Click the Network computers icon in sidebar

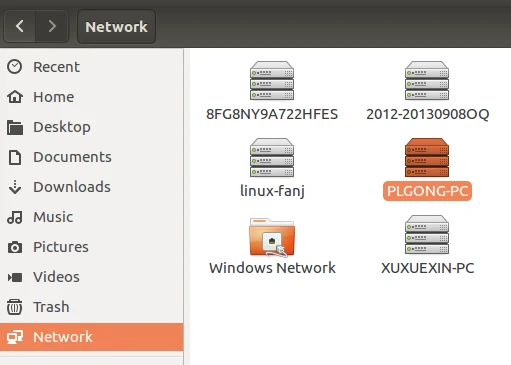(15, 337)
